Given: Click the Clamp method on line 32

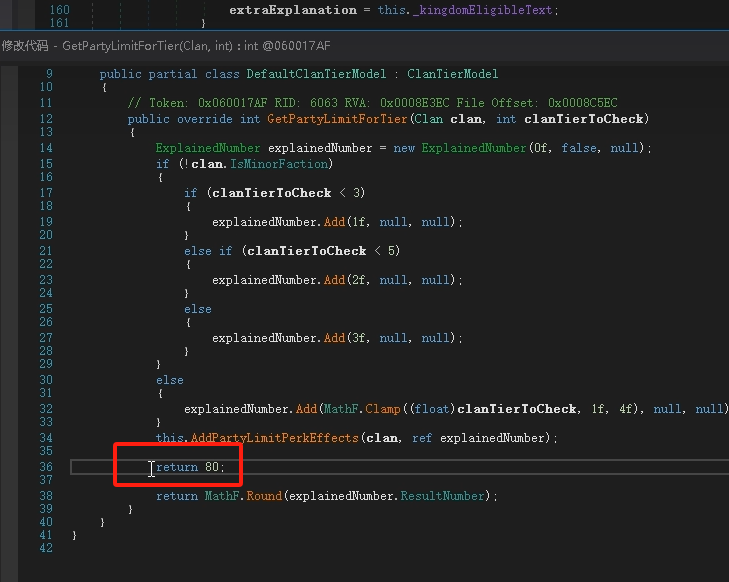Looking at the screenshot, I should pos(383,409).
